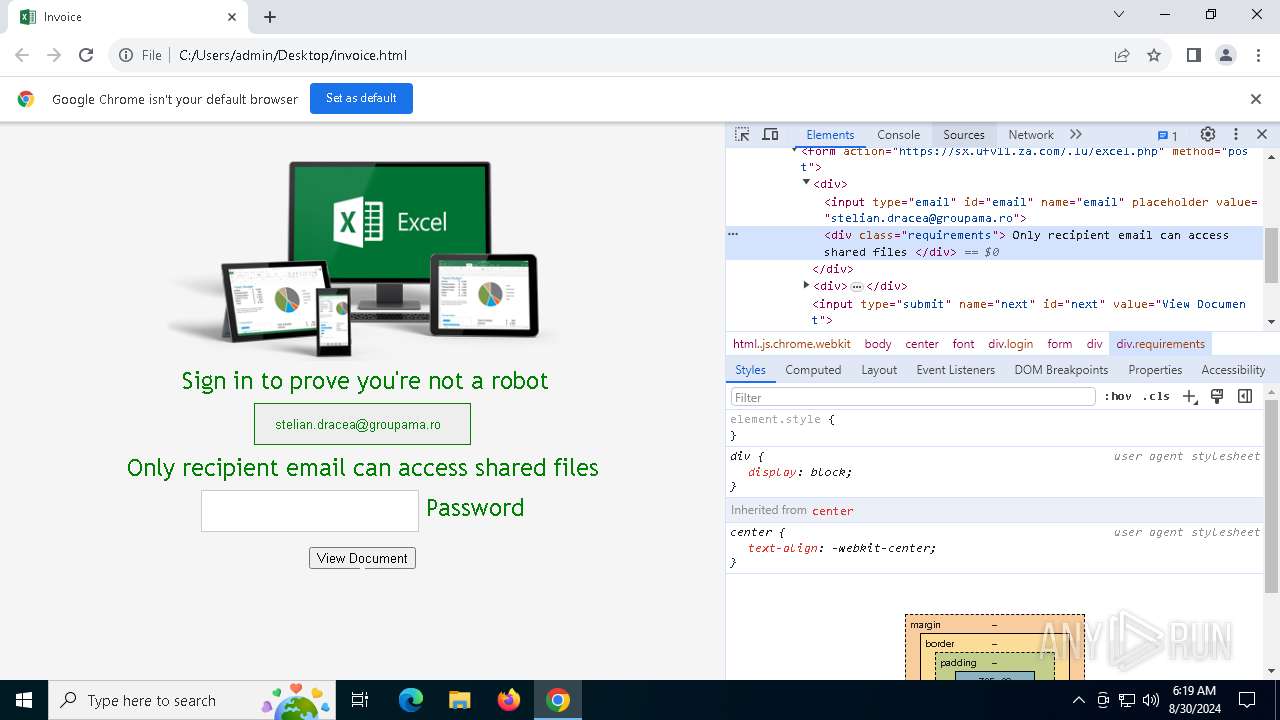Open a new tab

coord(270,17)
